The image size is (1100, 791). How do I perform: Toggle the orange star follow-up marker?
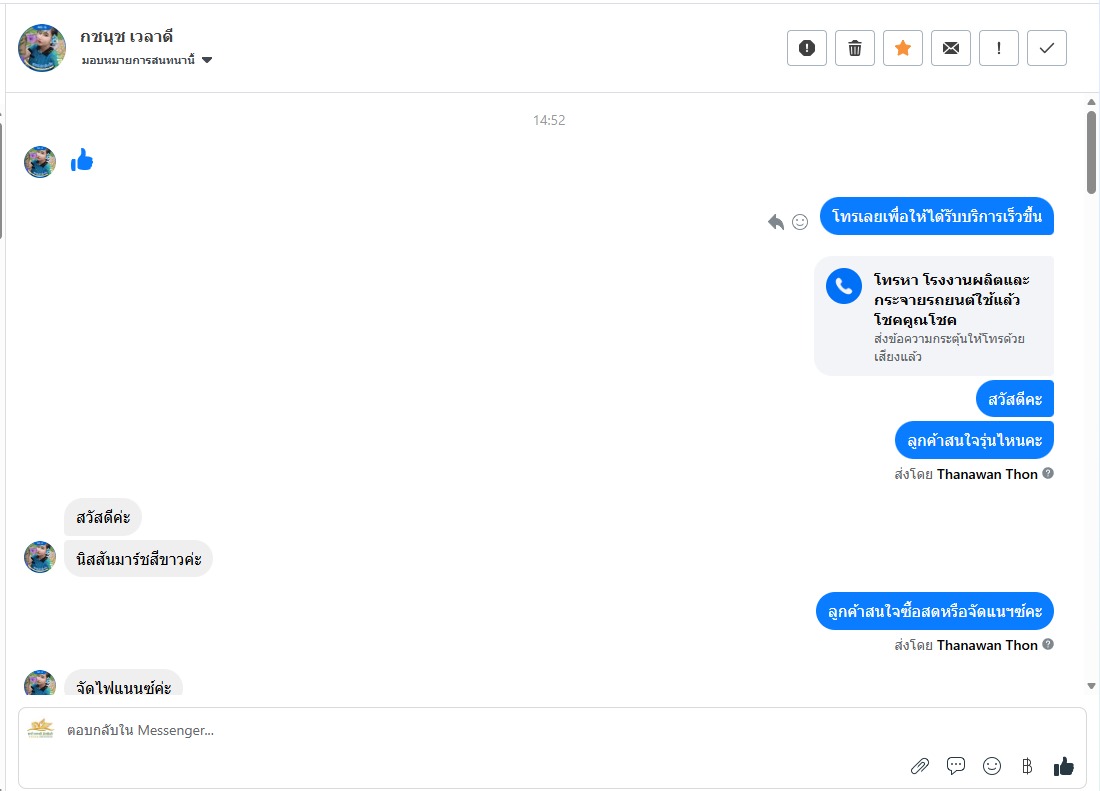[x=903, y=48]
